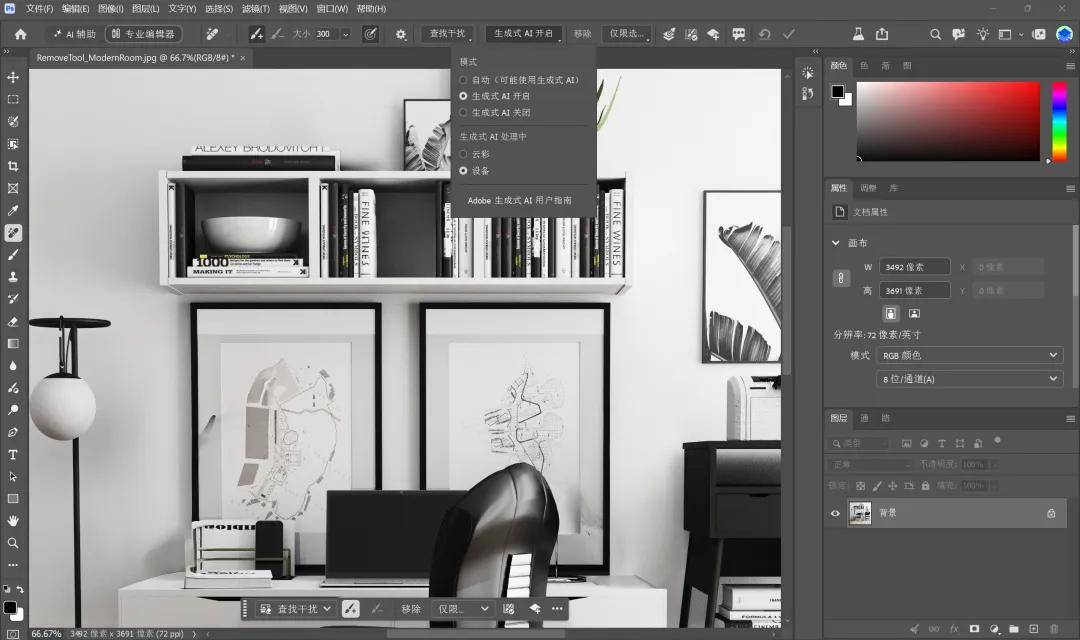
Task: Select the Hand tool
Action: click(x=12, y=521)
